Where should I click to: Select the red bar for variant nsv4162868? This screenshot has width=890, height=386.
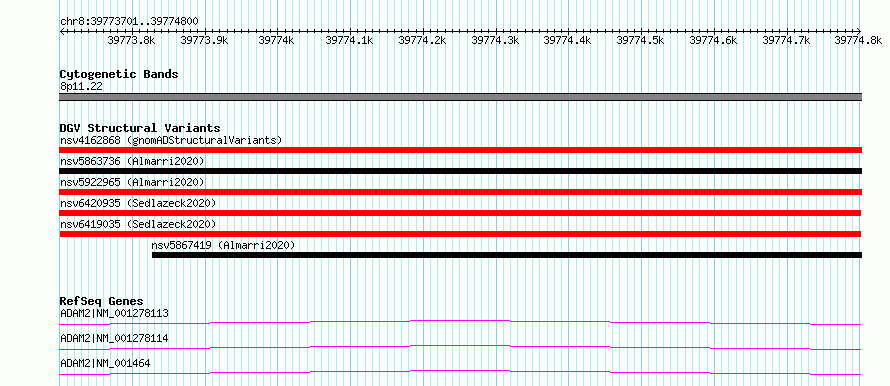click(461, 150)
